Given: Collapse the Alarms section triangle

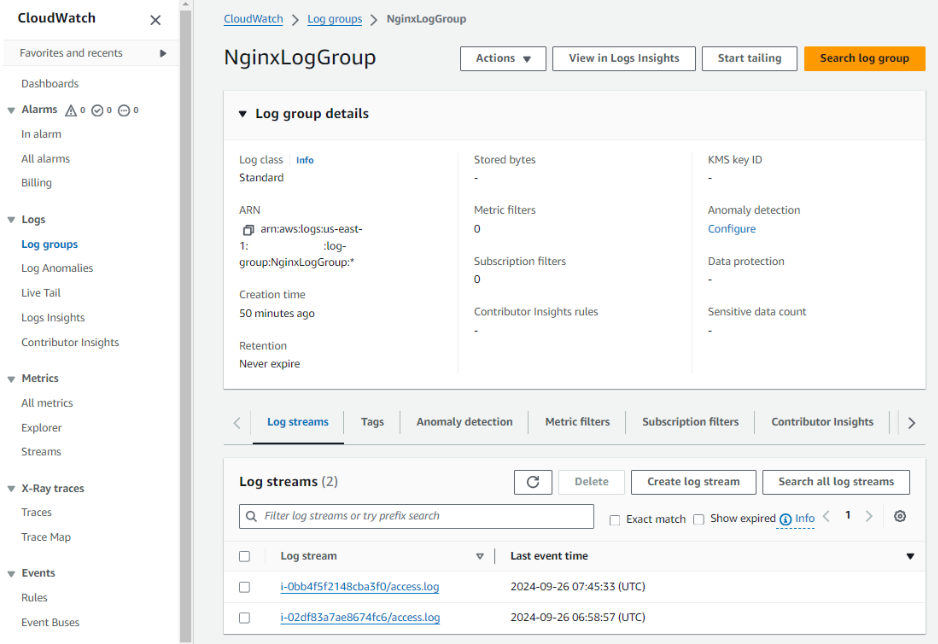Looking at the screenshot, I should click(11, 110).
